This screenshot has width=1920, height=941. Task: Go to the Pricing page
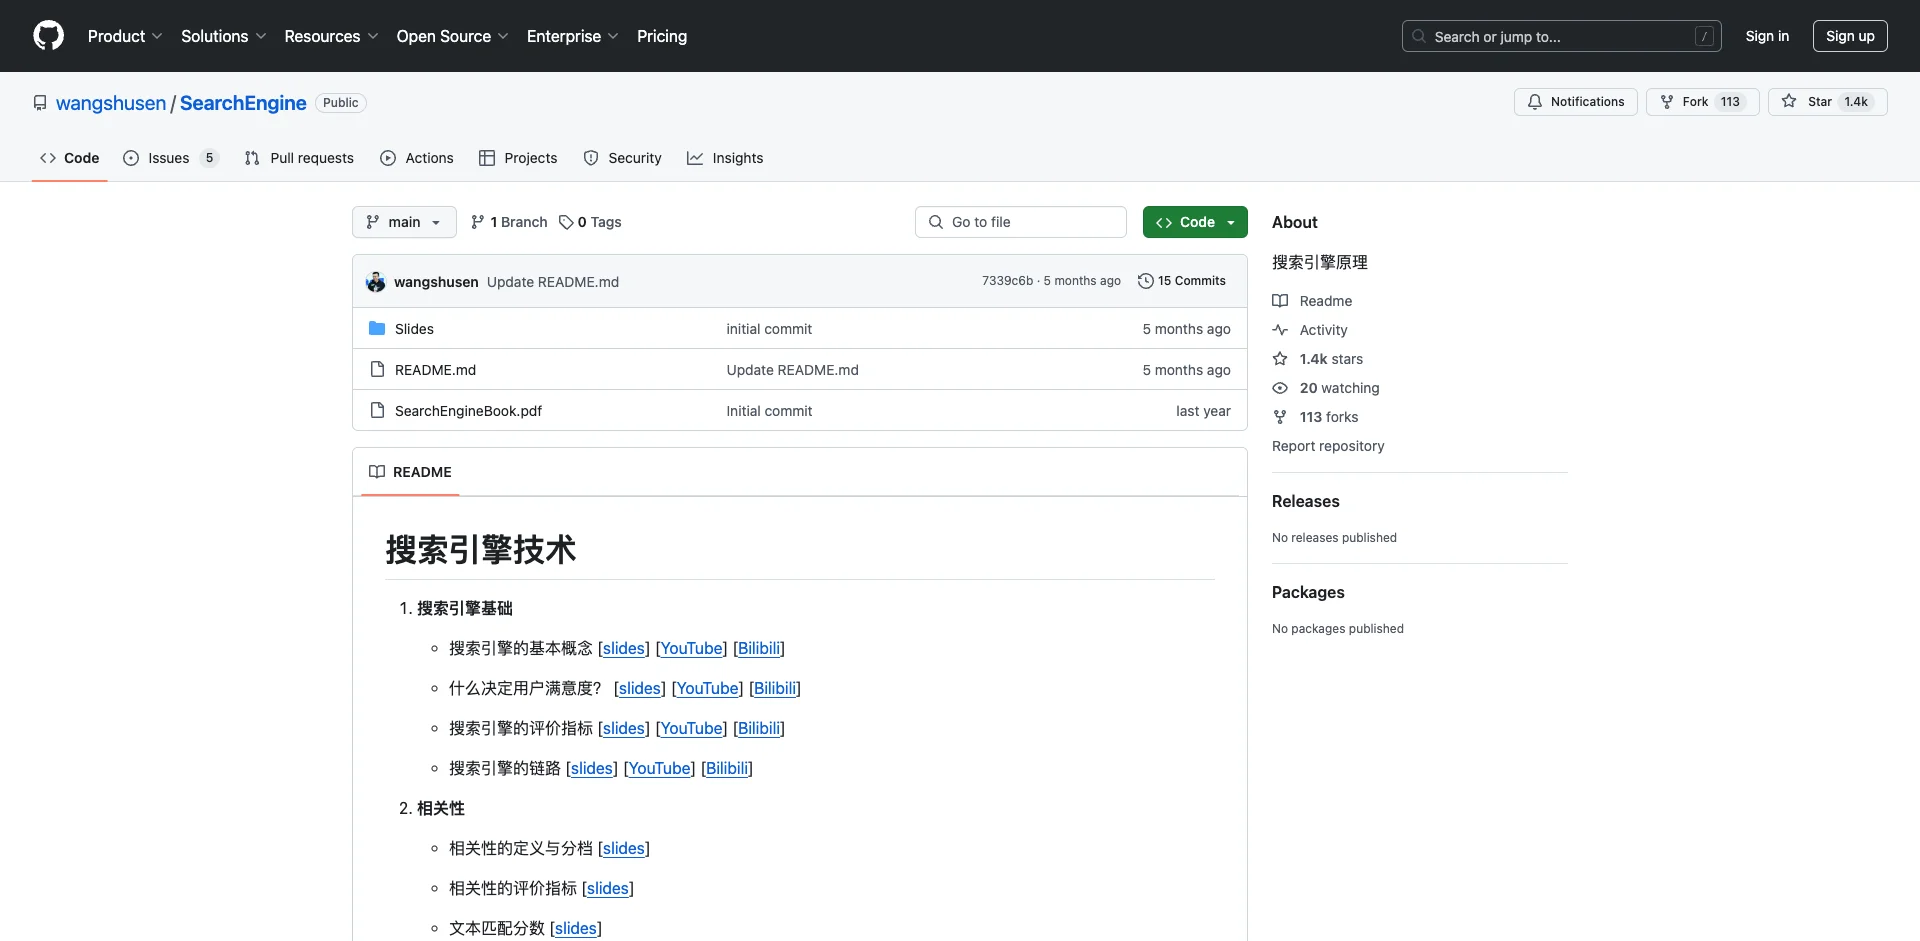(x=662, y=36)
